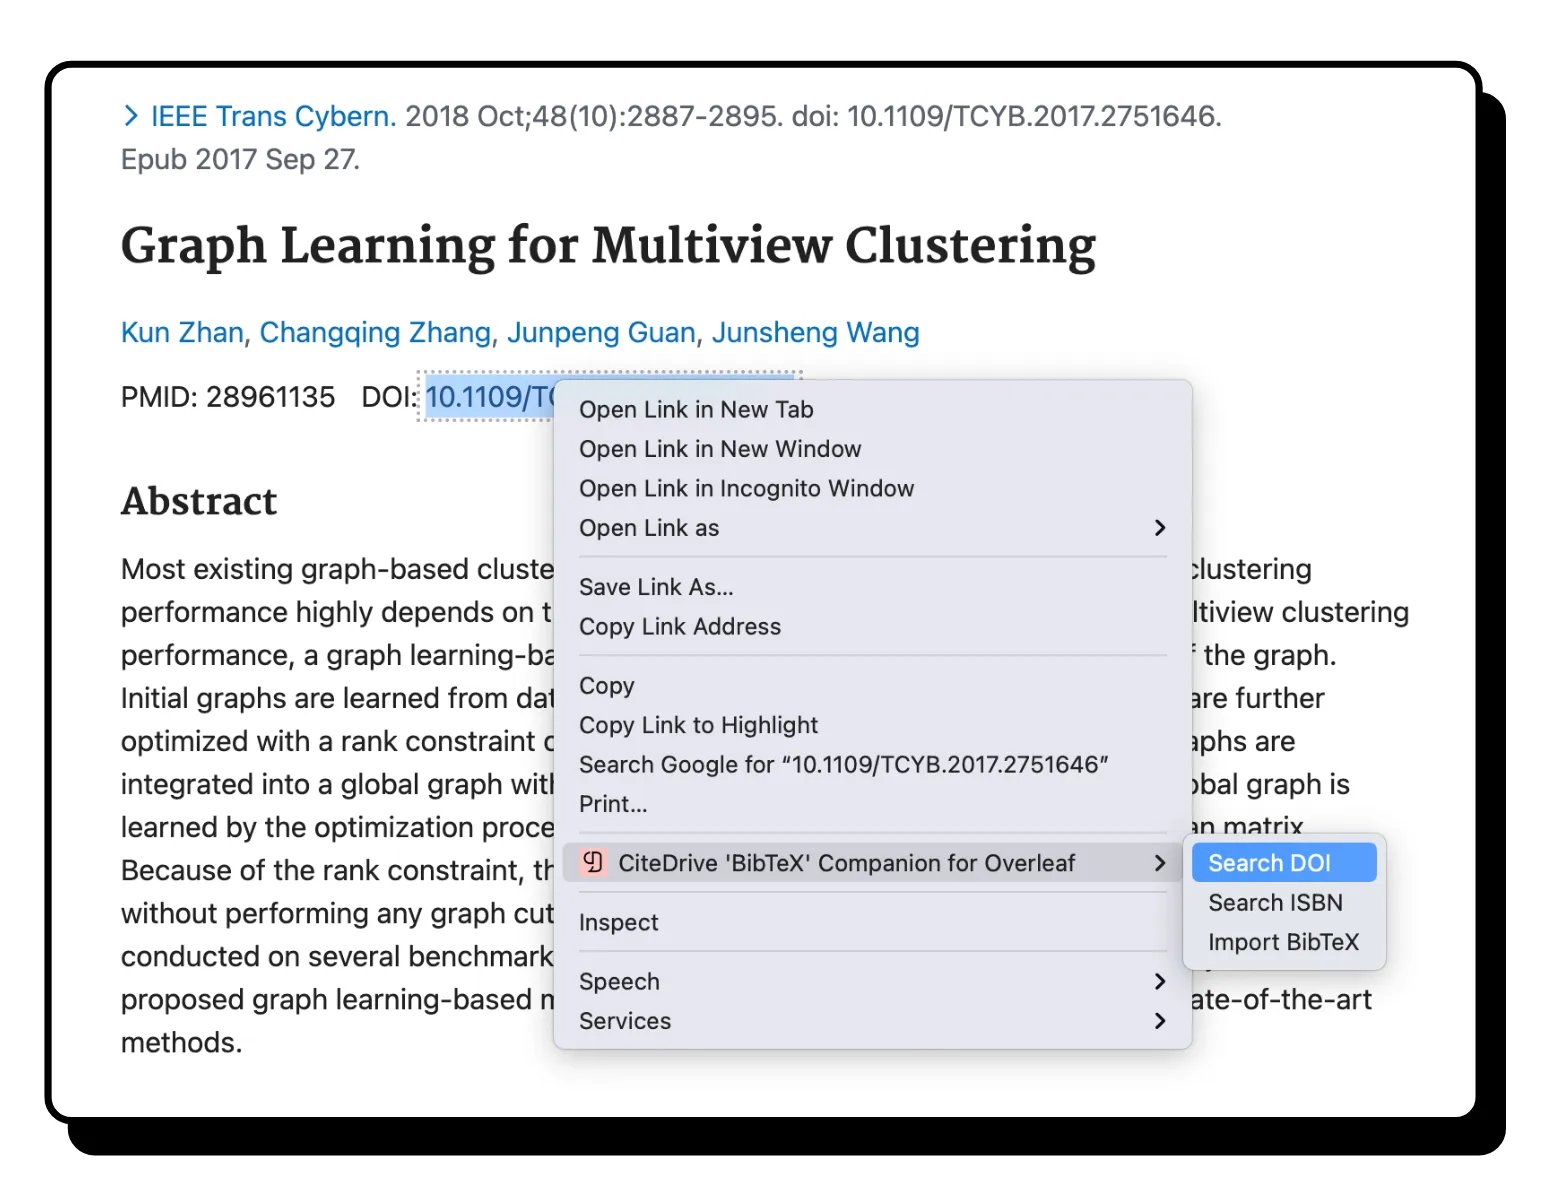
Task: Choose Search ISBN from the submenu
Action: (1274, 903)
